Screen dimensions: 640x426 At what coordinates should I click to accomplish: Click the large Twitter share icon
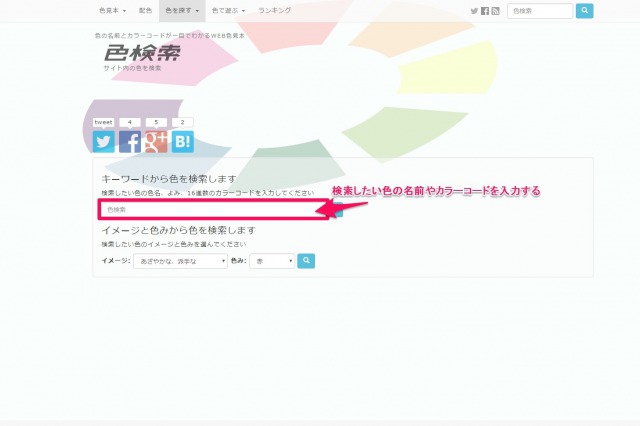point(104,142)
